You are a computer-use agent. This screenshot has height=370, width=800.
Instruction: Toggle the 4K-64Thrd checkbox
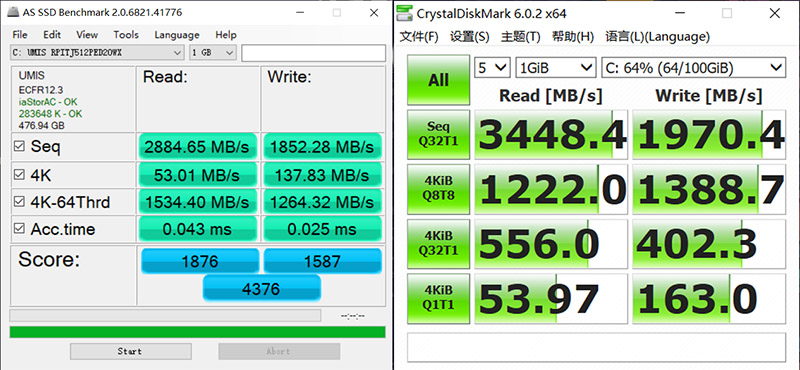pos(19,202)
